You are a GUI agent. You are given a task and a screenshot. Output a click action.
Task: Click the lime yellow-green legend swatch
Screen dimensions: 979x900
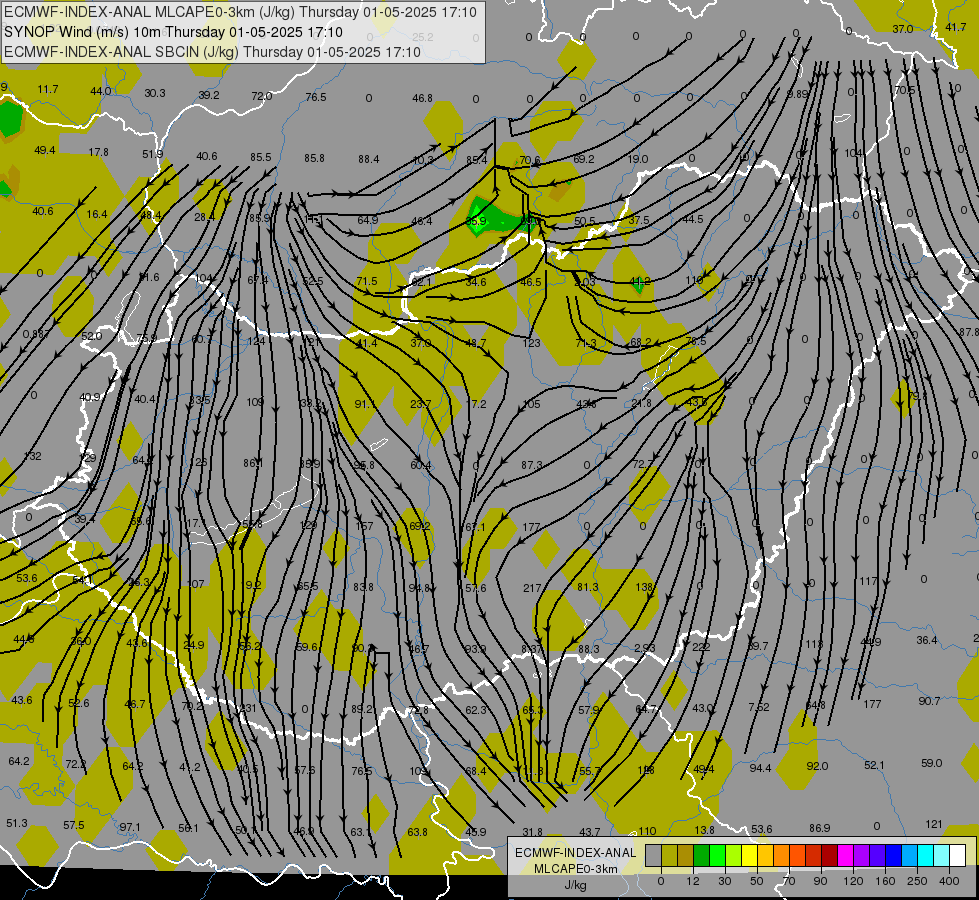(x=734, y=855)
